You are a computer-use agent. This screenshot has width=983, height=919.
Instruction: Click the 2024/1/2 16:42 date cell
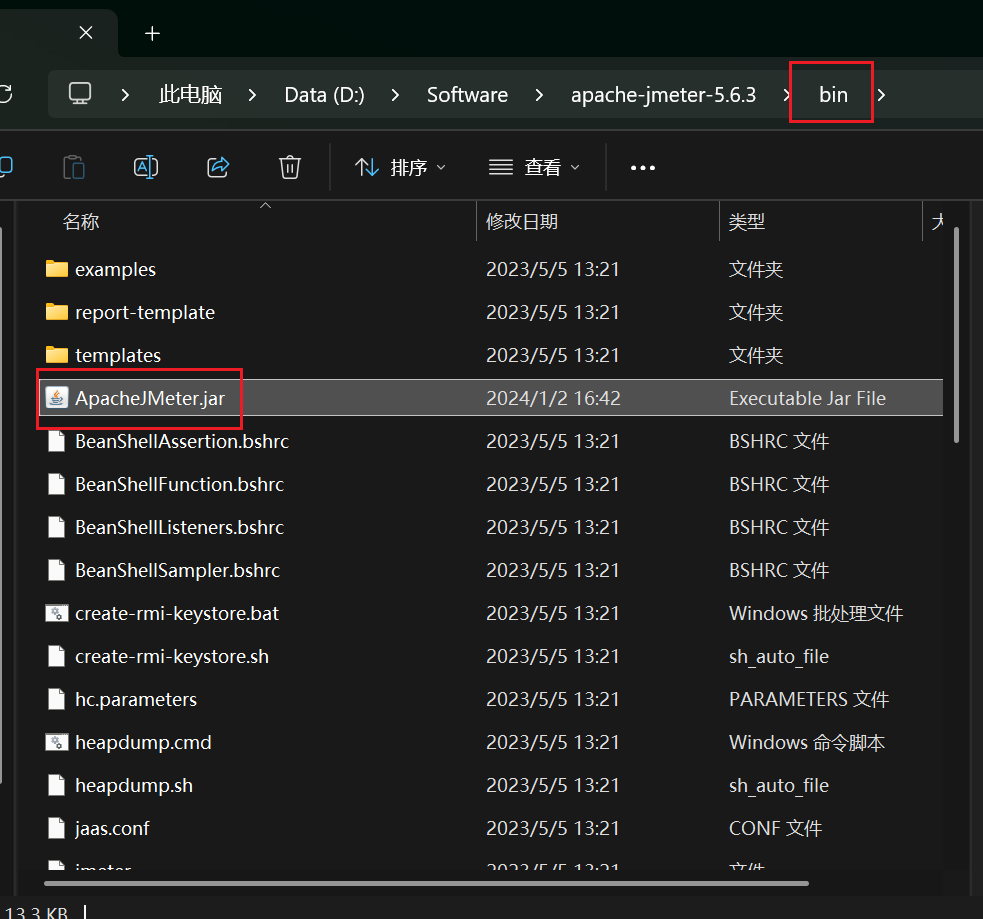coord(553,398)
